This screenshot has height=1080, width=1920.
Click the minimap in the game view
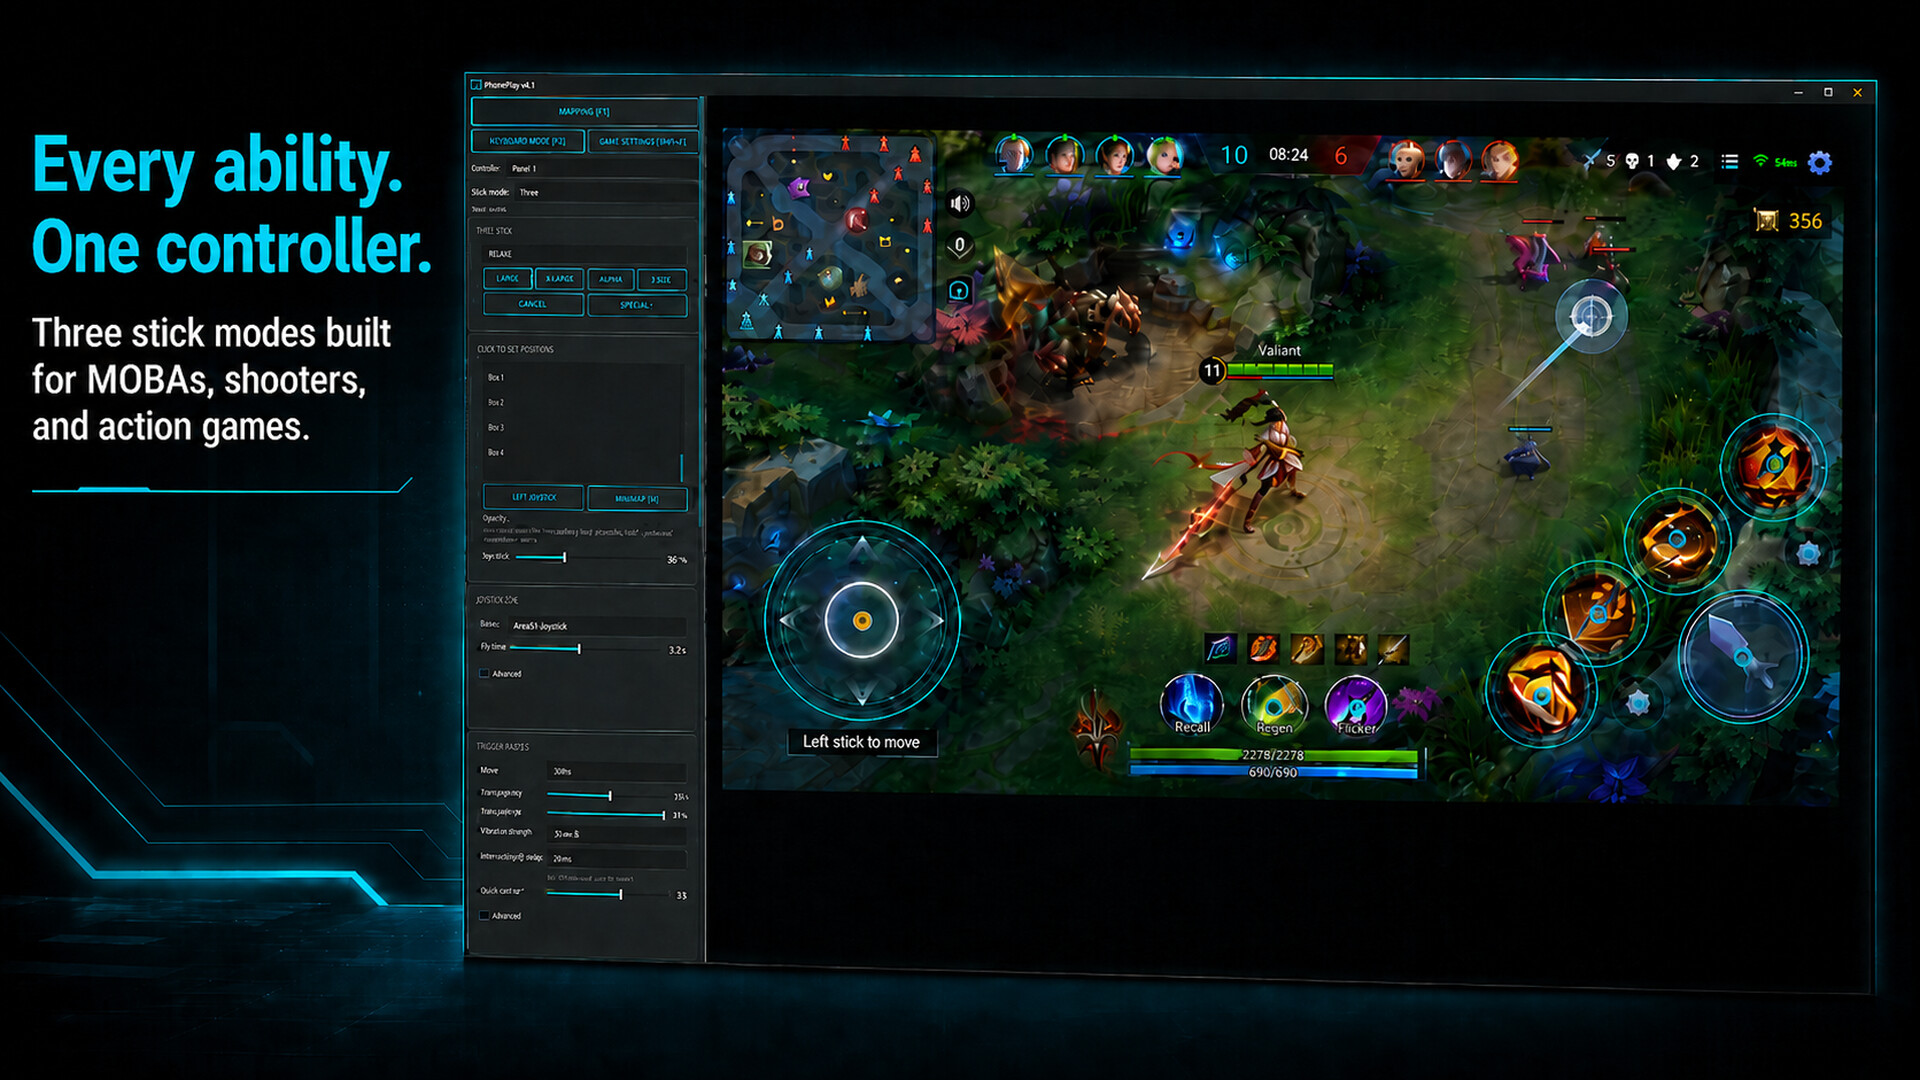(x=829, y=236)
